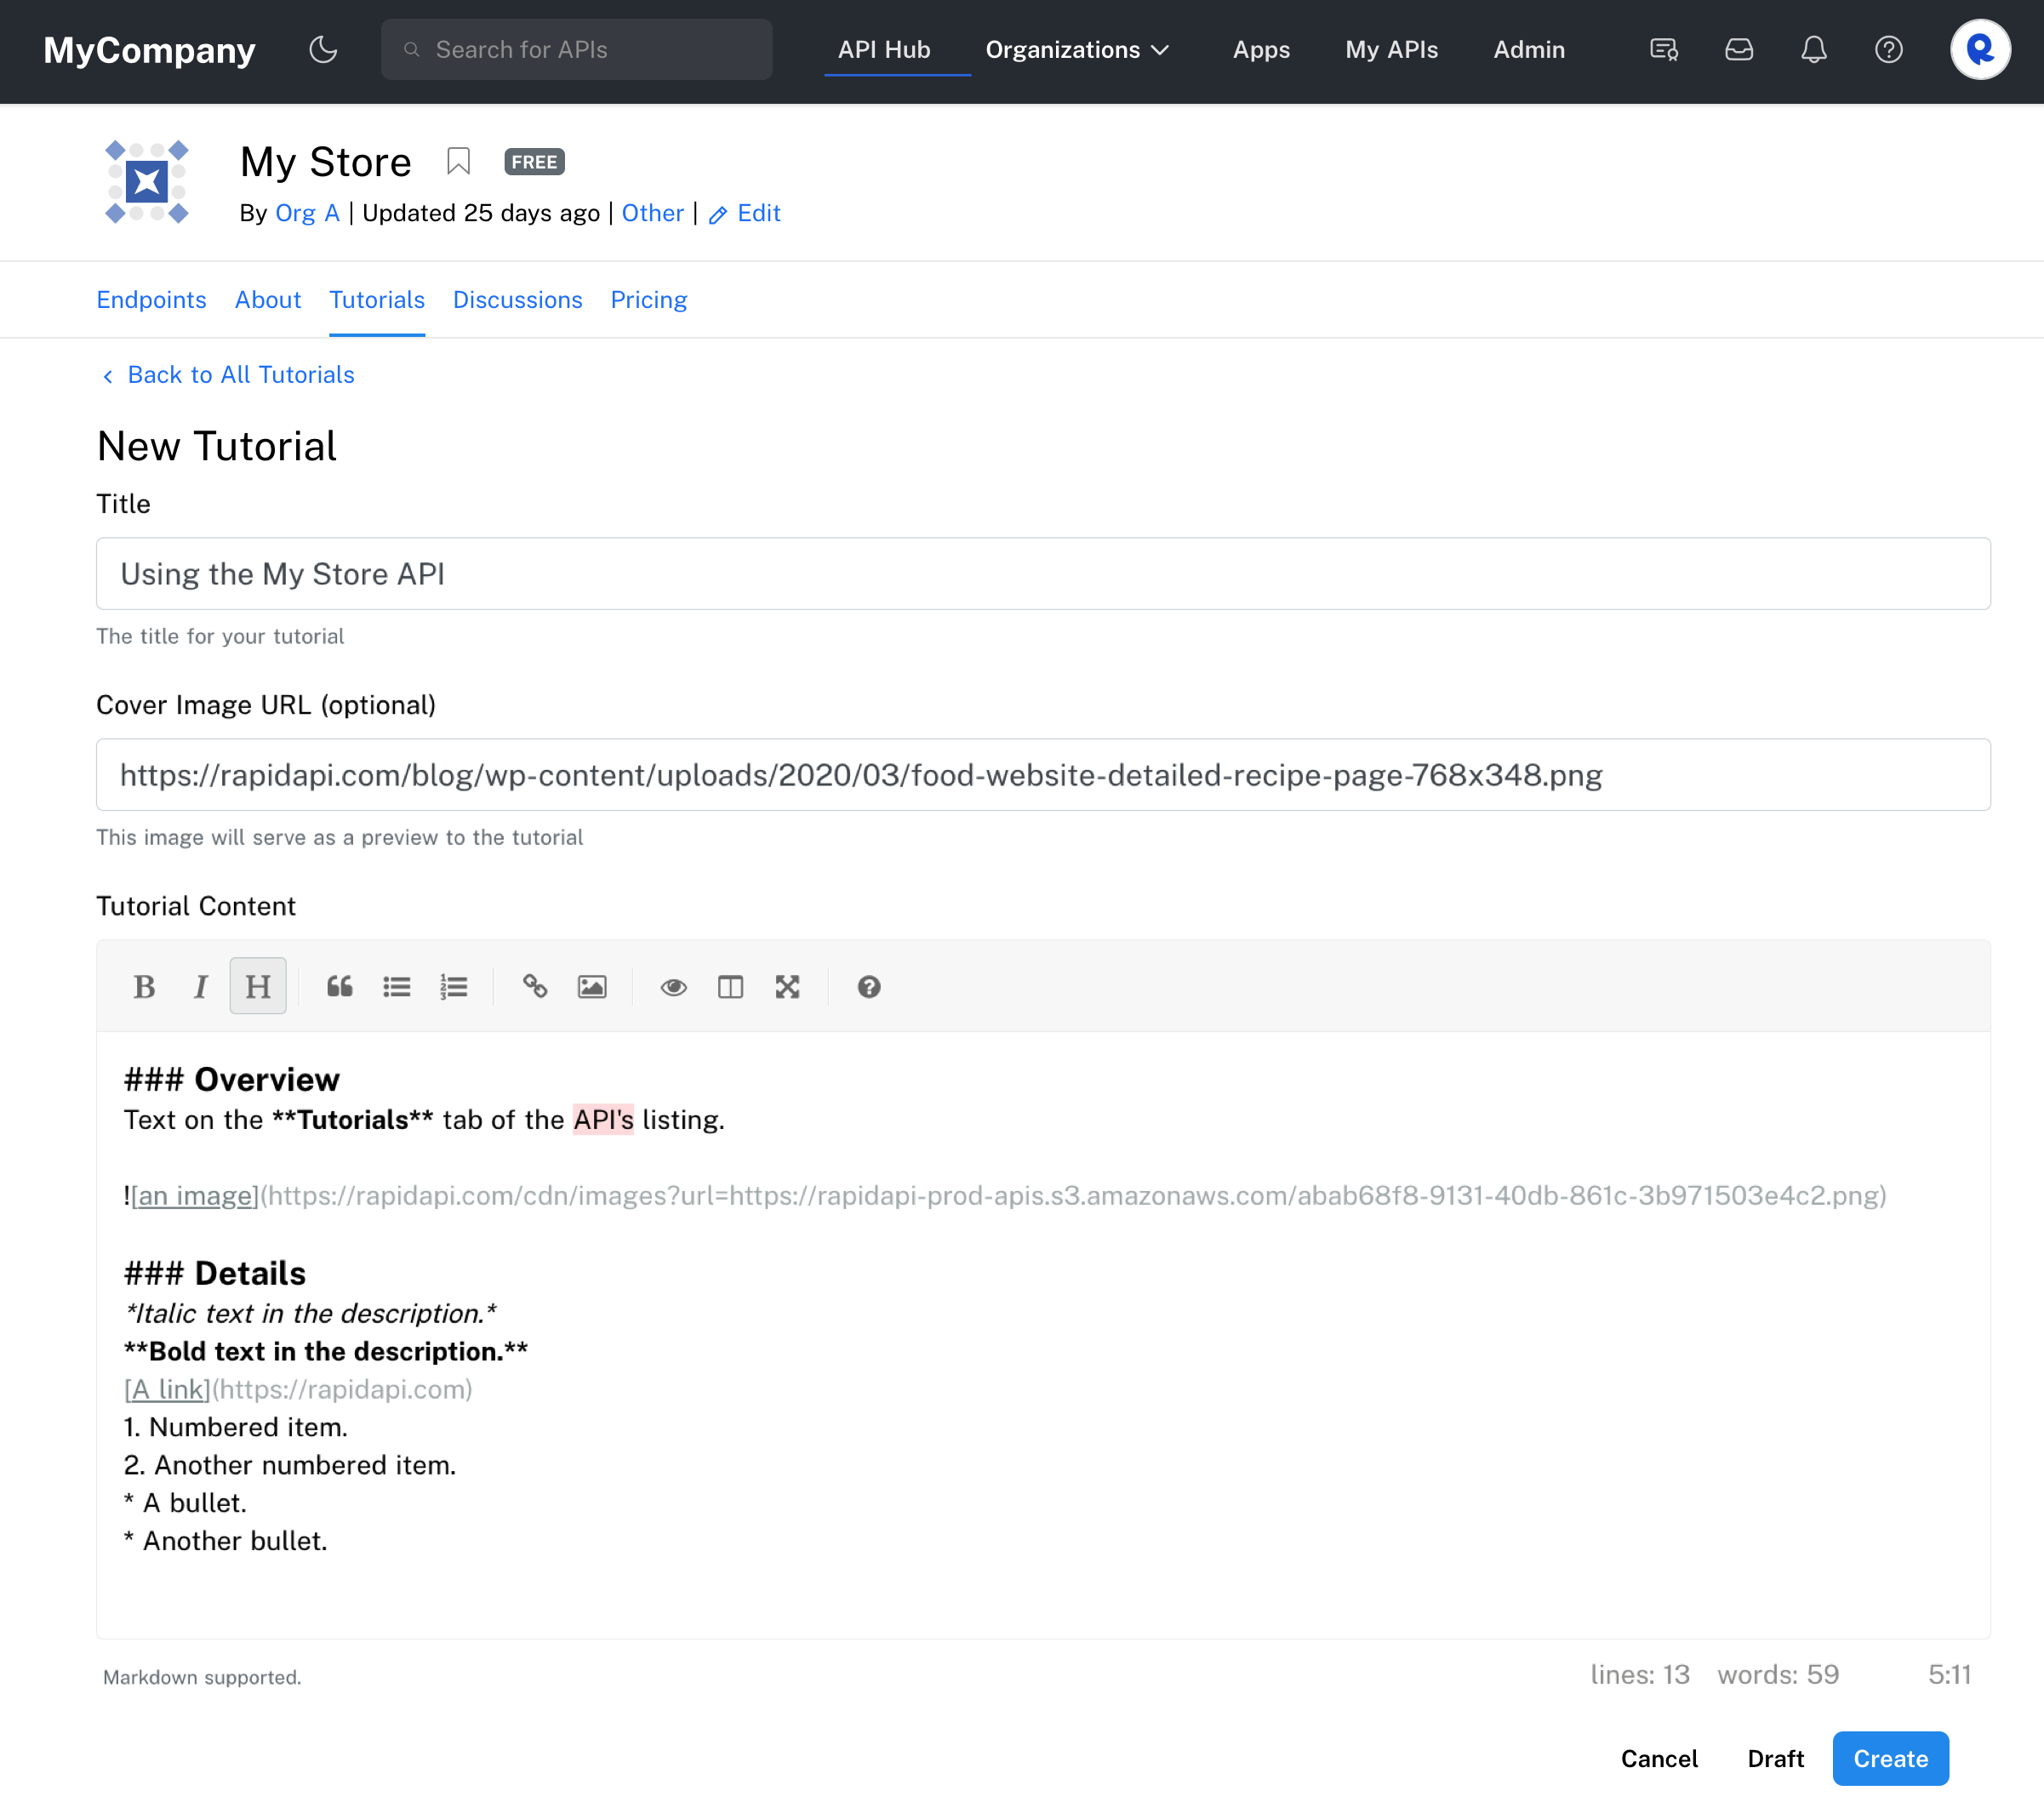Save tutorial as Draft
The width and height of the screenshot is (2044, 1802).
click(x=1775, y=1758)
